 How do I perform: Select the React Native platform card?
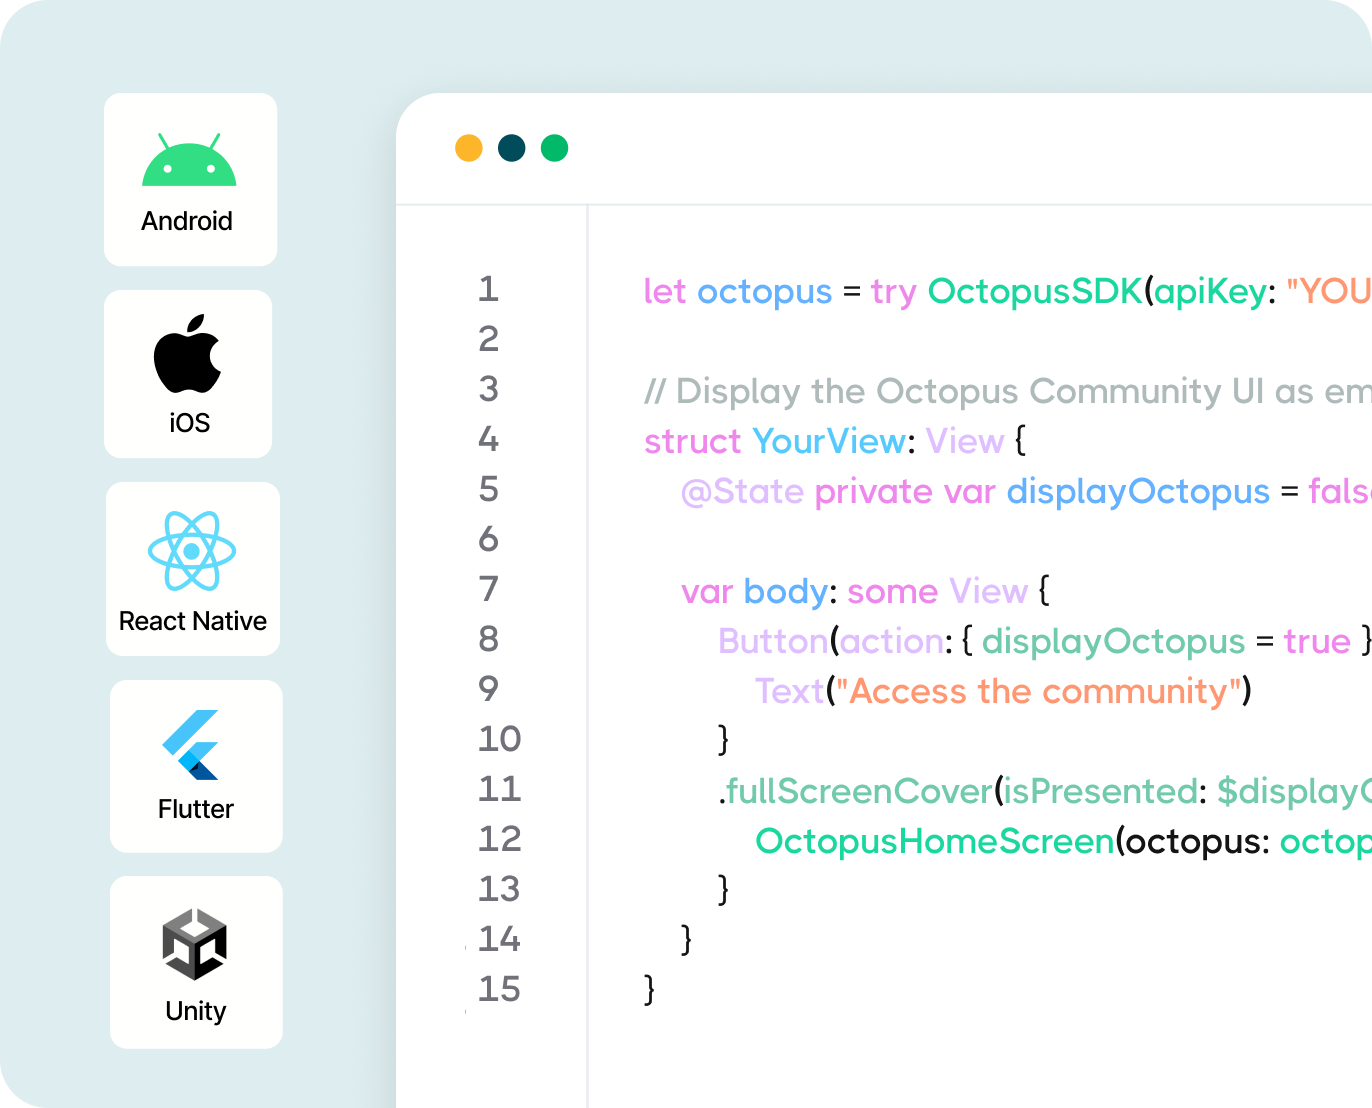coord(193,569)
